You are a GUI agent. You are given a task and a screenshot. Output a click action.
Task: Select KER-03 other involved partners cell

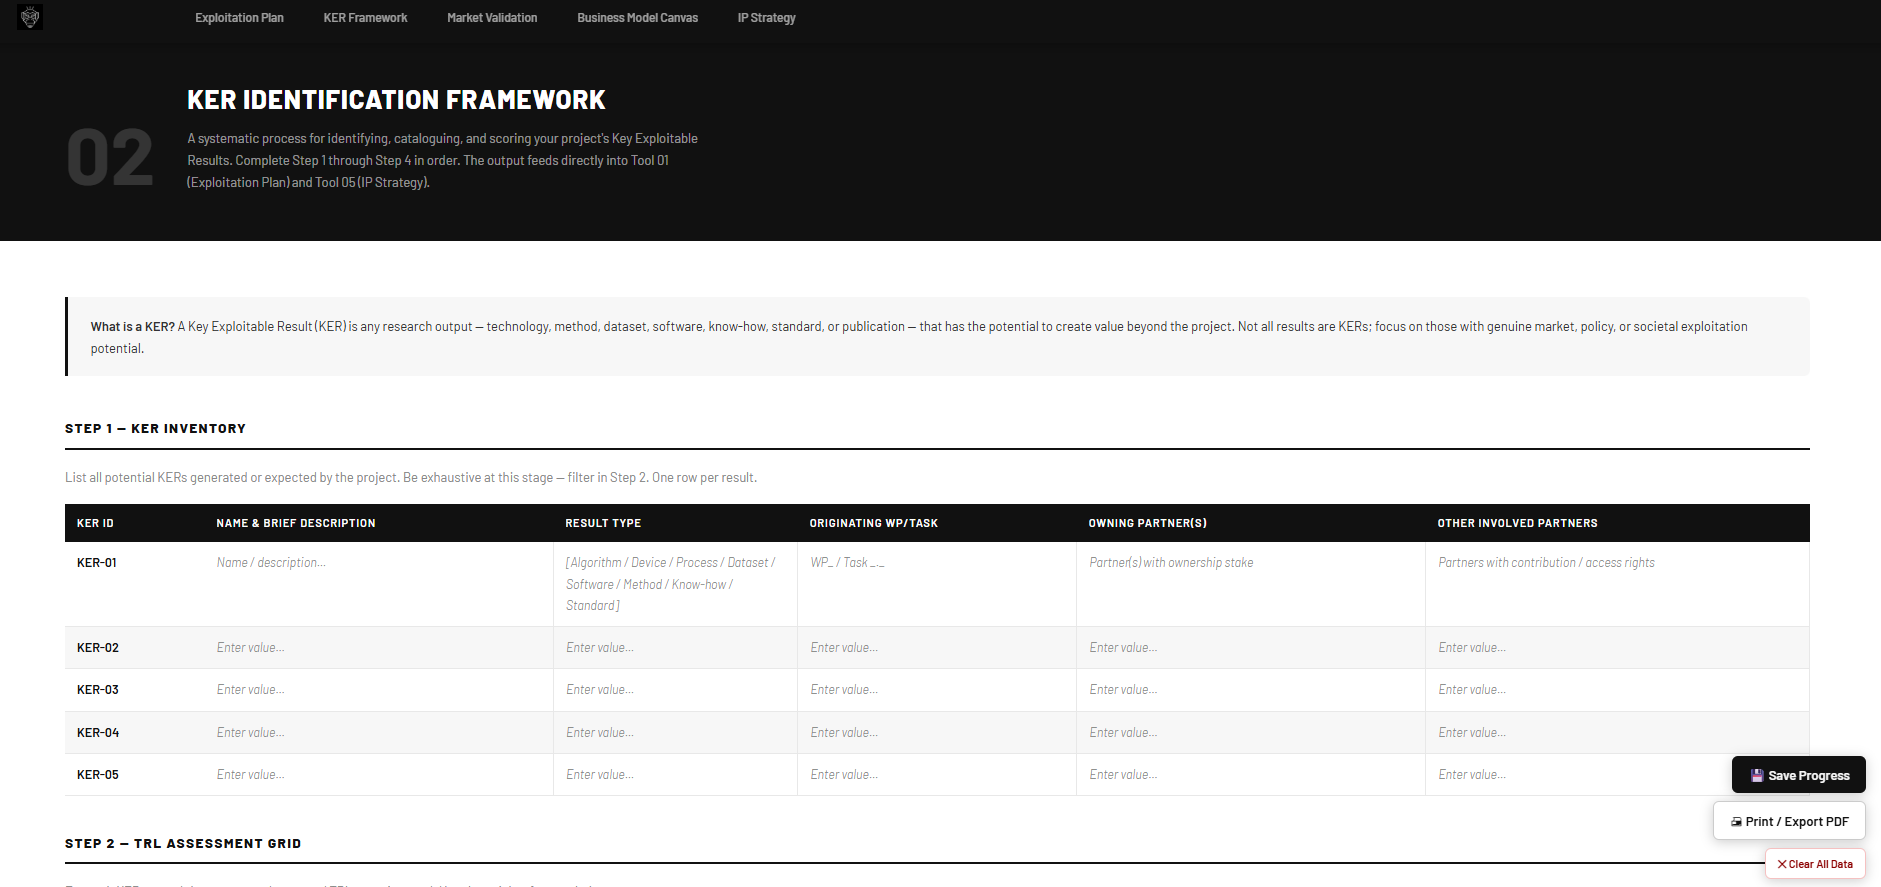1617,690
